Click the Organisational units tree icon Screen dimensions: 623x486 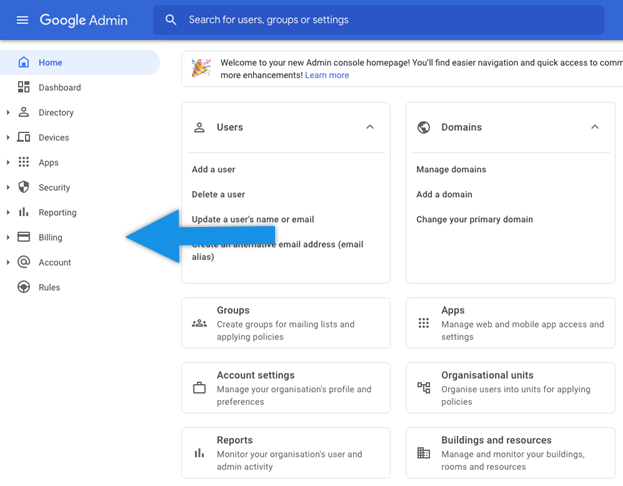pyautogui.click(x=424, y=388)
